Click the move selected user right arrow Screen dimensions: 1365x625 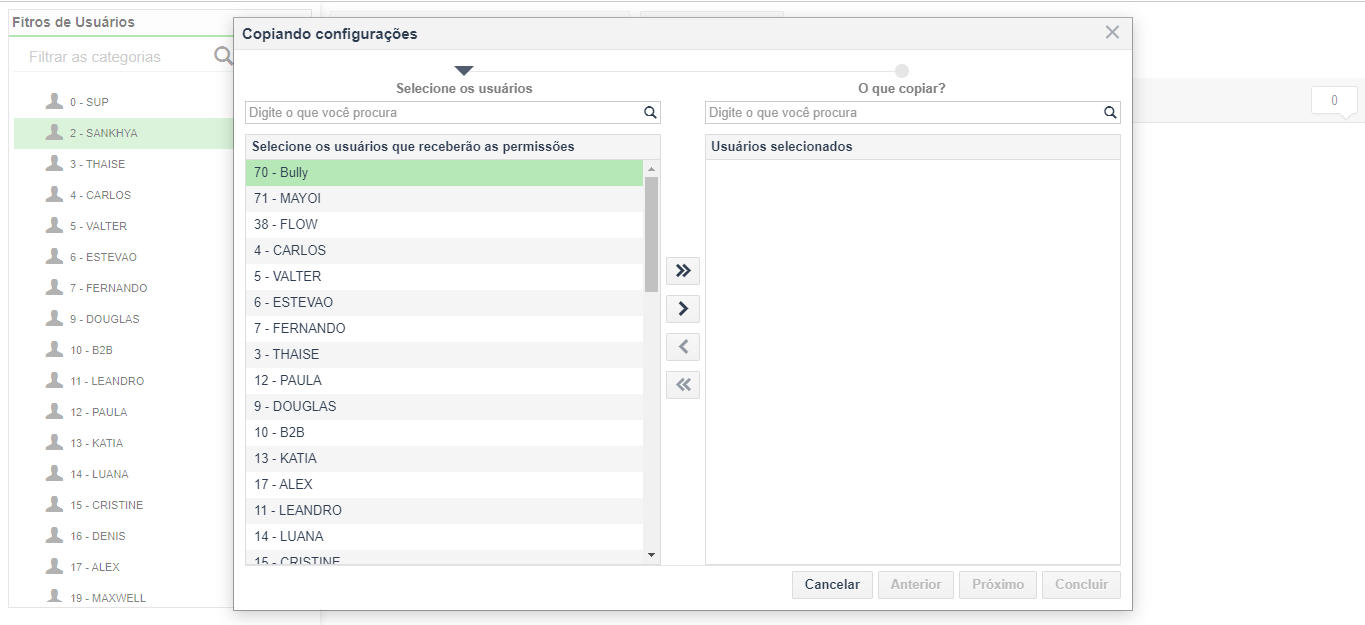coord(683,309)
